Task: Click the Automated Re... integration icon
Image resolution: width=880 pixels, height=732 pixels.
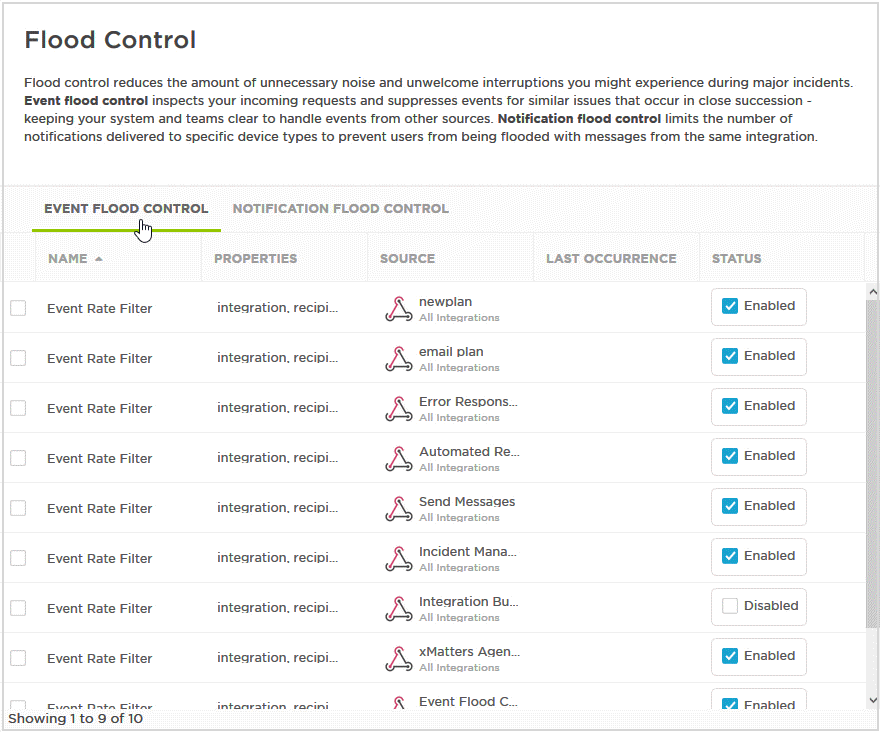Action: coord(399,458)
